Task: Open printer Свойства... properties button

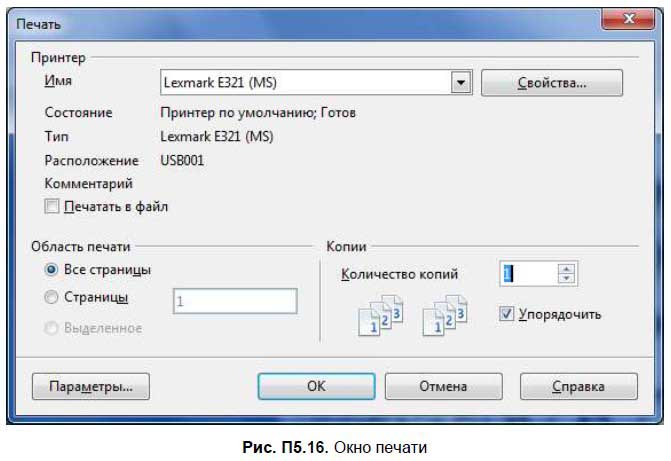Action: point(551,83)
